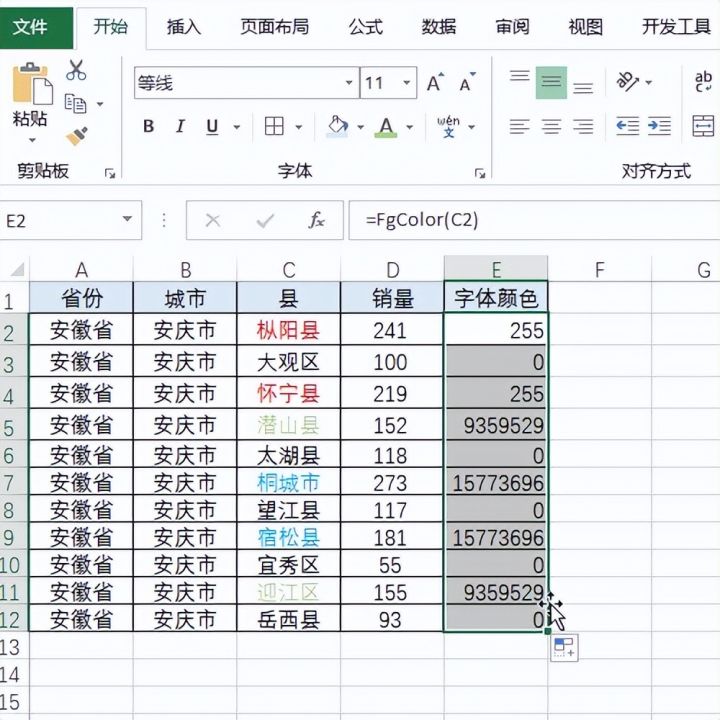The height and width of the screenshot is (720, 720).
Task: Click the Fill Color bucket icon
Action: click(338, 126)
